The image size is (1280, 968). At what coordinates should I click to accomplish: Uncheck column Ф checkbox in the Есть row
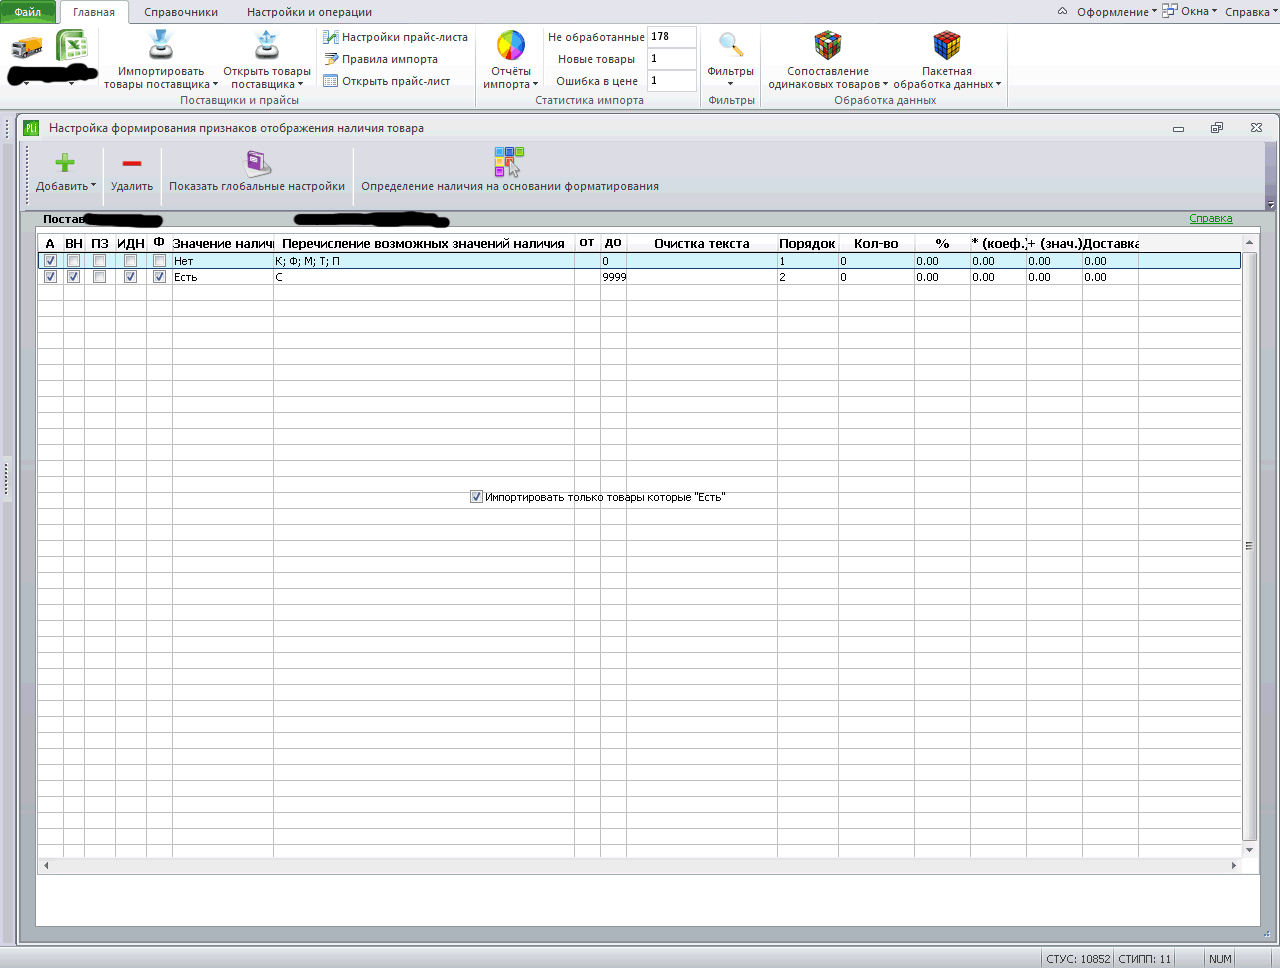[159, 277]
